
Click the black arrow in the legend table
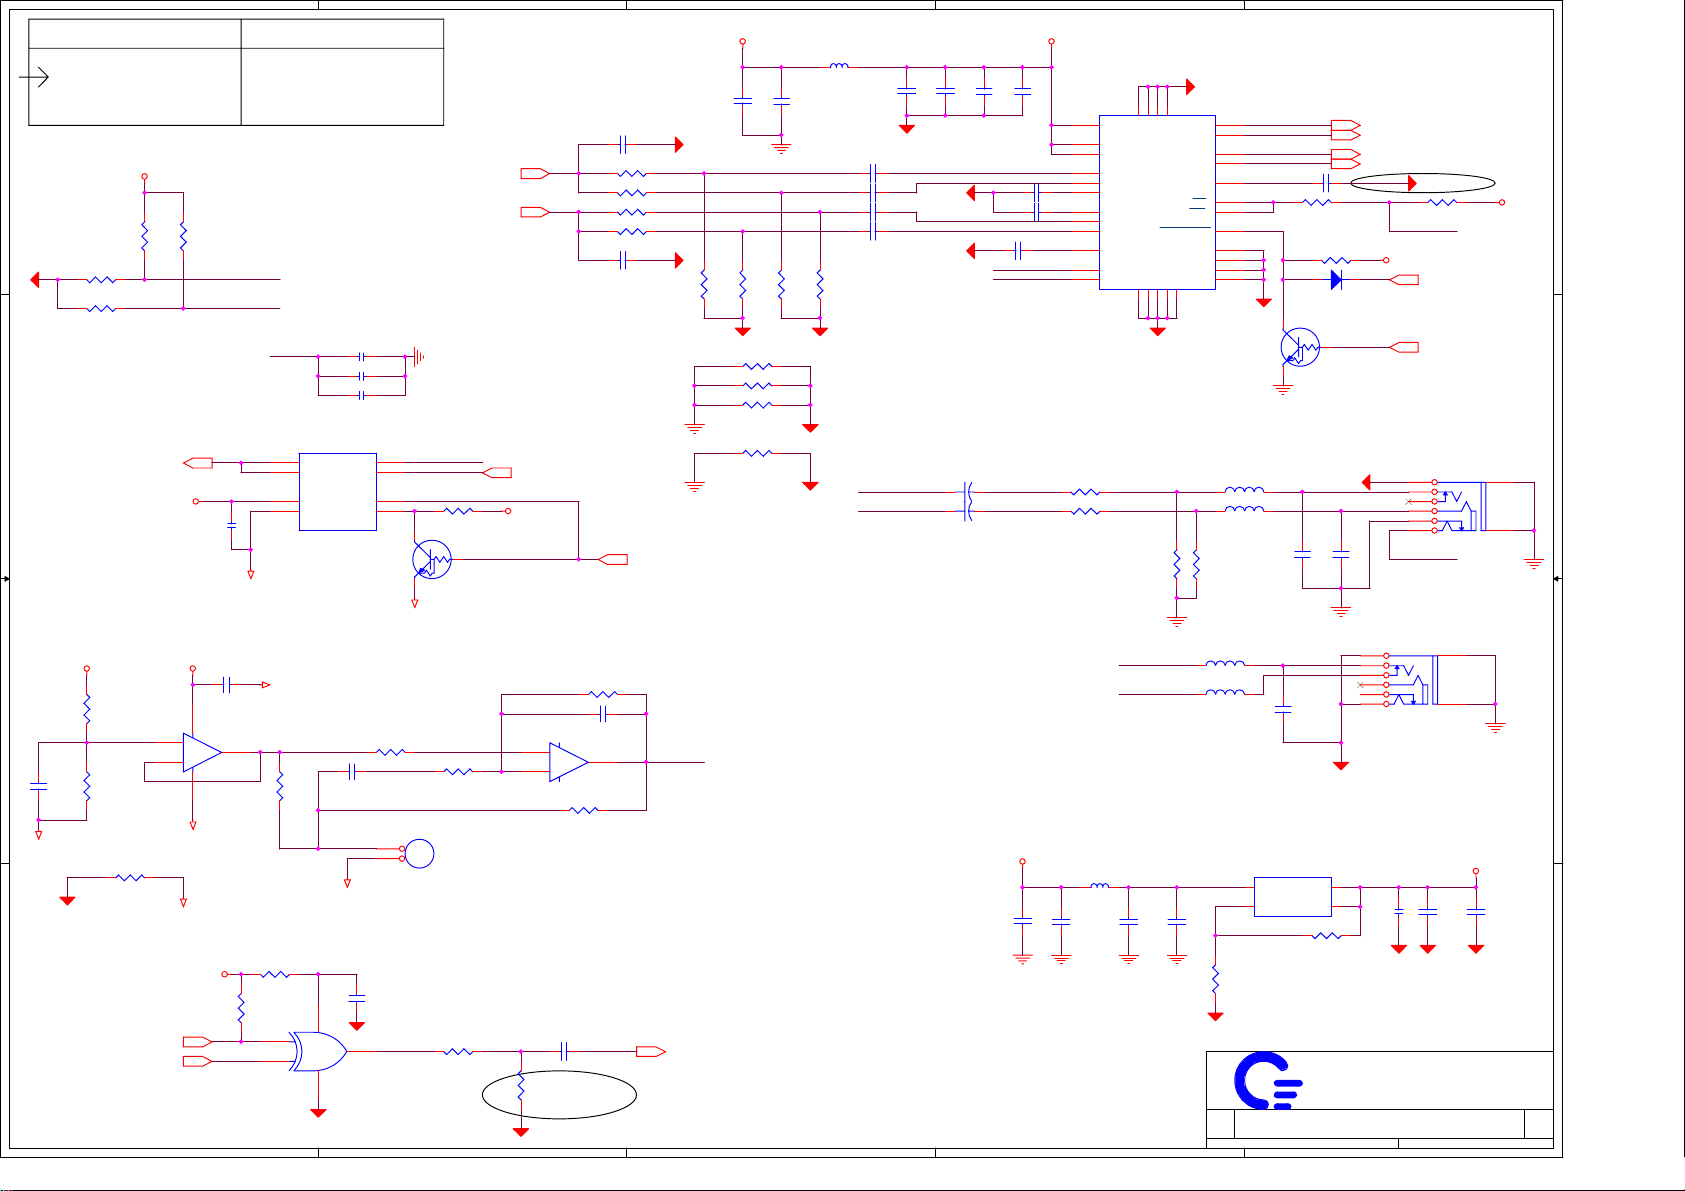click(34, 77)
